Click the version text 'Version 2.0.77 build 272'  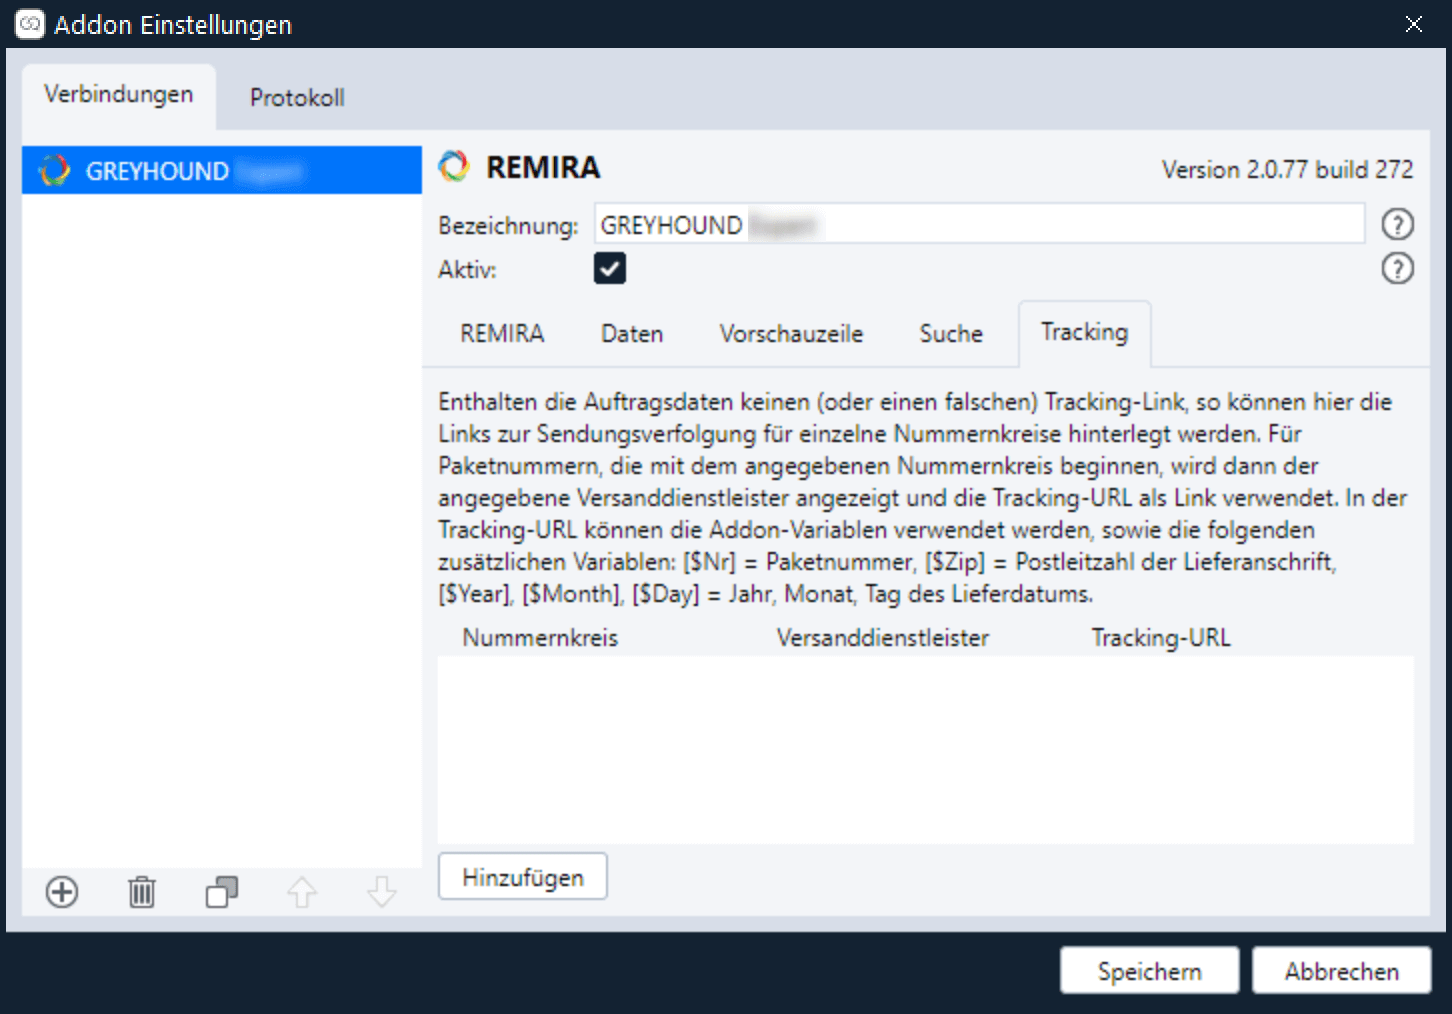(x=1287, y=170)
